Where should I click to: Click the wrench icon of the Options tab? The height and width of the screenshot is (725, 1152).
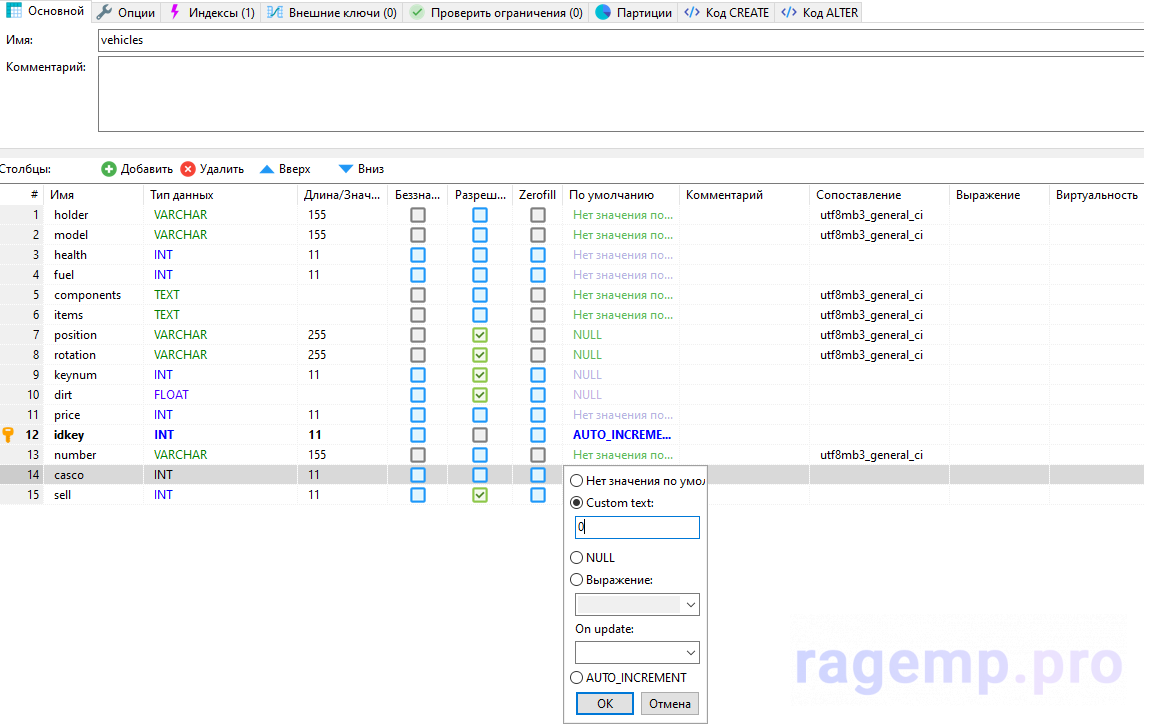(x=104, y=12)
